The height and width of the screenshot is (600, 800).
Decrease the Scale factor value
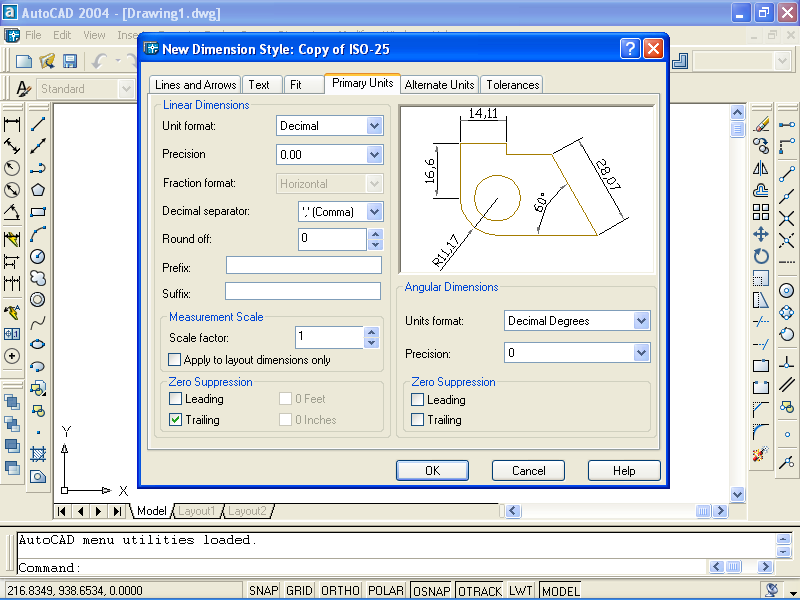pos(372,343)
